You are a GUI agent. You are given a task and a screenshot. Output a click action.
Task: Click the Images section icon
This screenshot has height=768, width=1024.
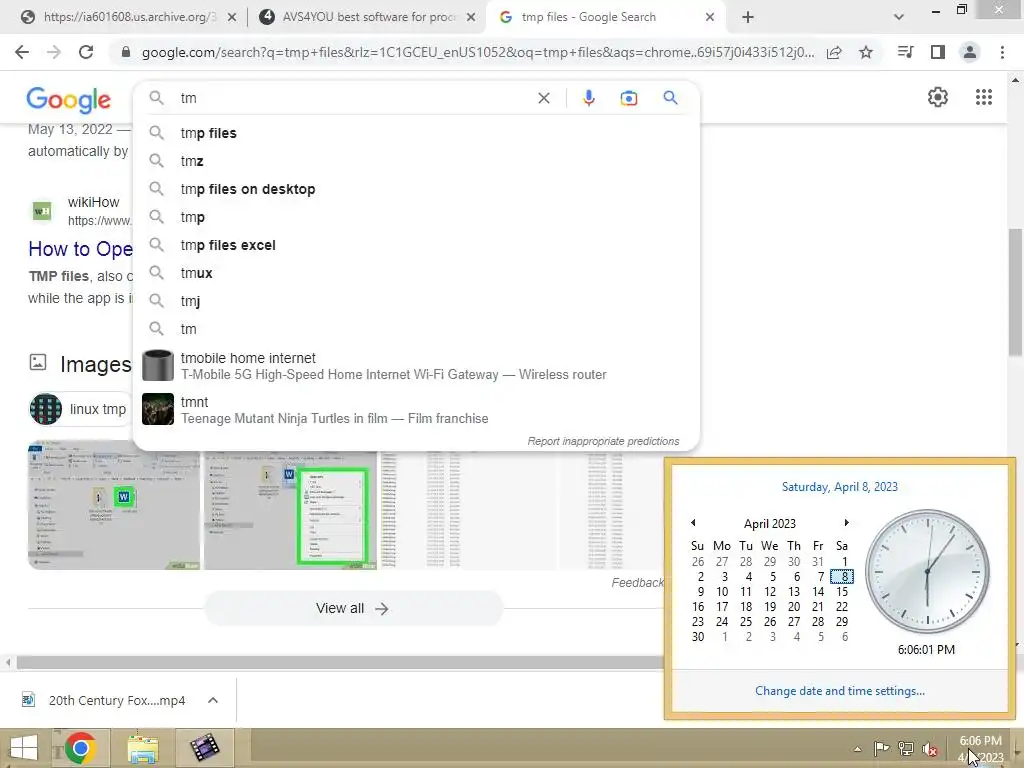(x=38, y=362)
